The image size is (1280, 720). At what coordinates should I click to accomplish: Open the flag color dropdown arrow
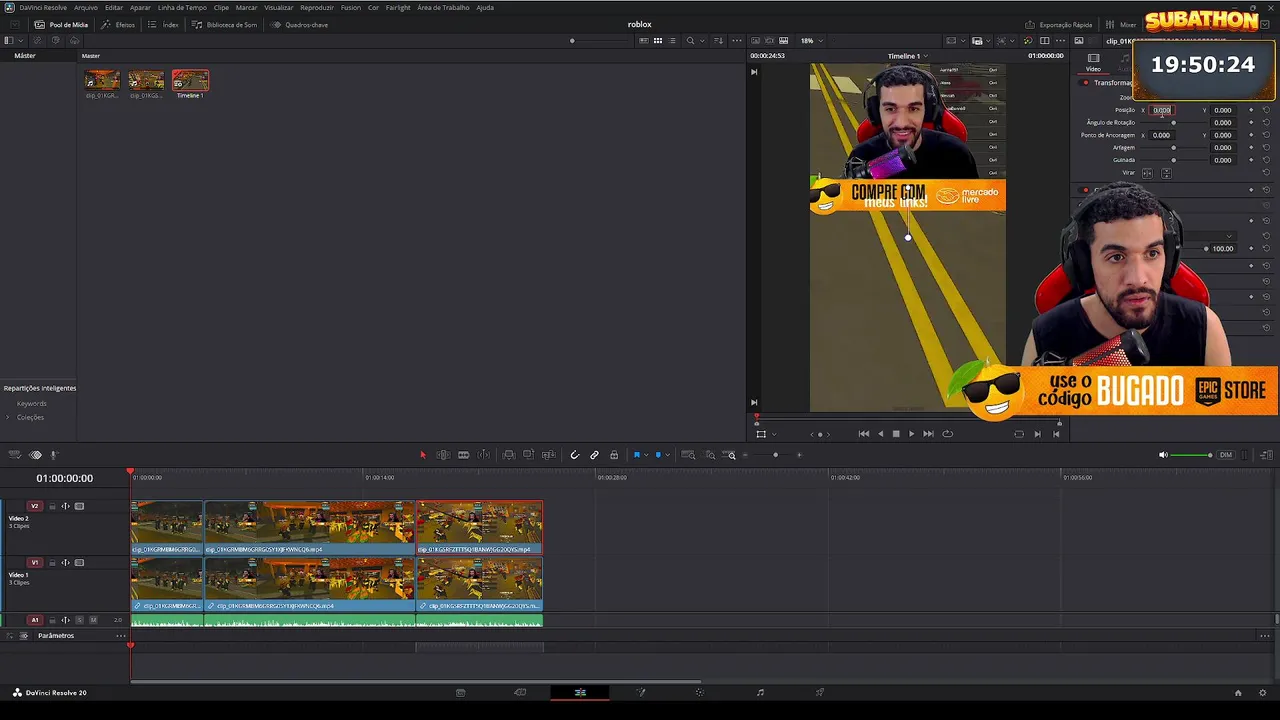[645, 455]
